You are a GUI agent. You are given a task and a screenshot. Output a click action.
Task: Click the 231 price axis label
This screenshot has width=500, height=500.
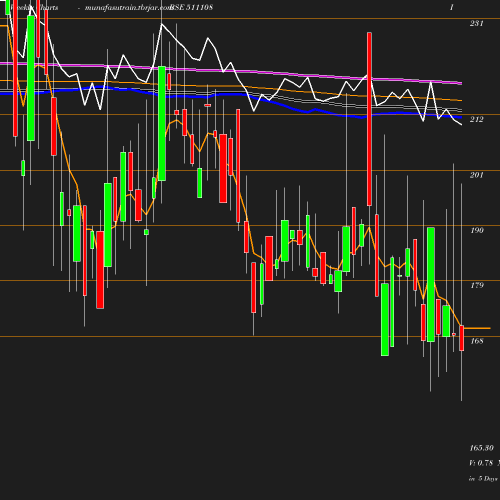click(x=476, y=23)
